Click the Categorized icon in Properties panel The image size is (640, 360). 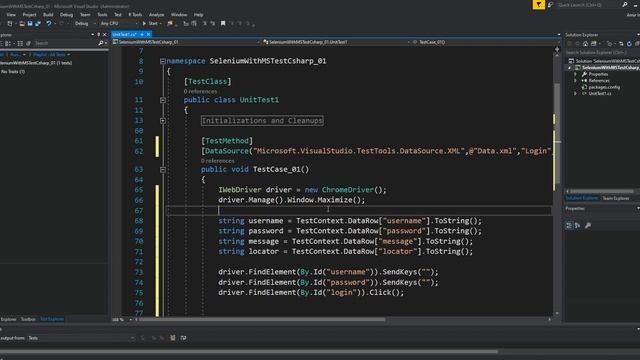click(569, 225)
